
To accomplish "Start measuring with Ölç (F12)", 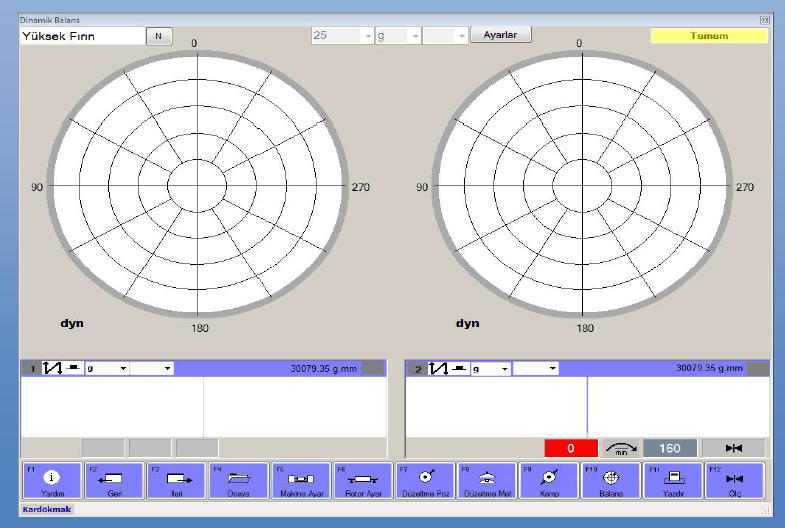I will click(735, 479).
